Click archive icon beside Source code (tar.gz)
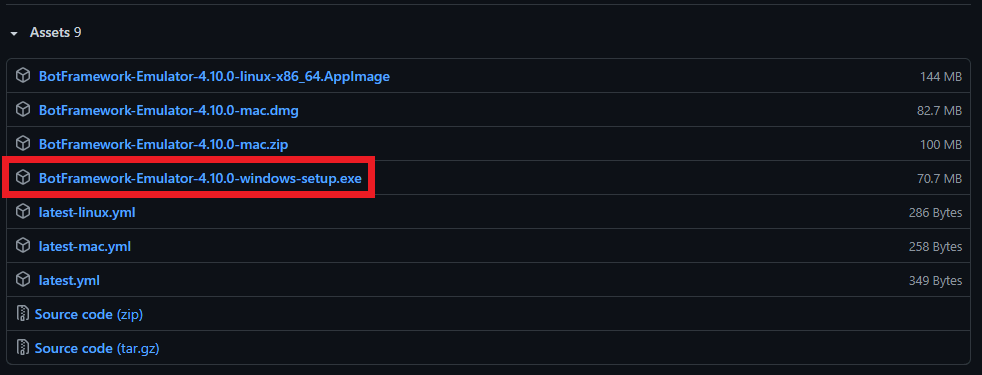This screenshot has height=375, width=982. click(x=23, y=347)
